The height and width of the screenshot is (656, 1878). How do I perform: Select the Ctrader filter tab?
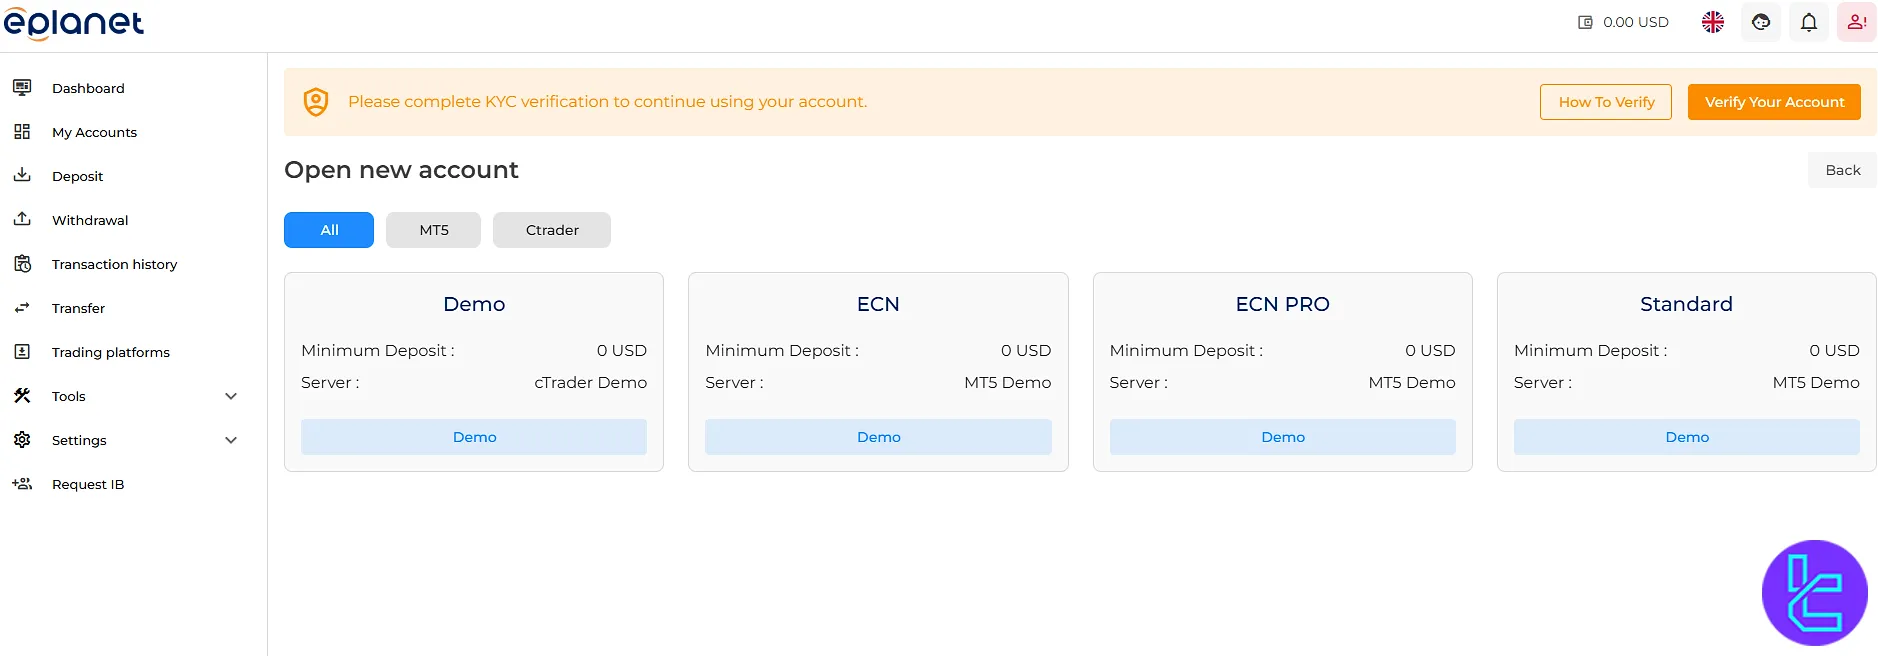552,230
